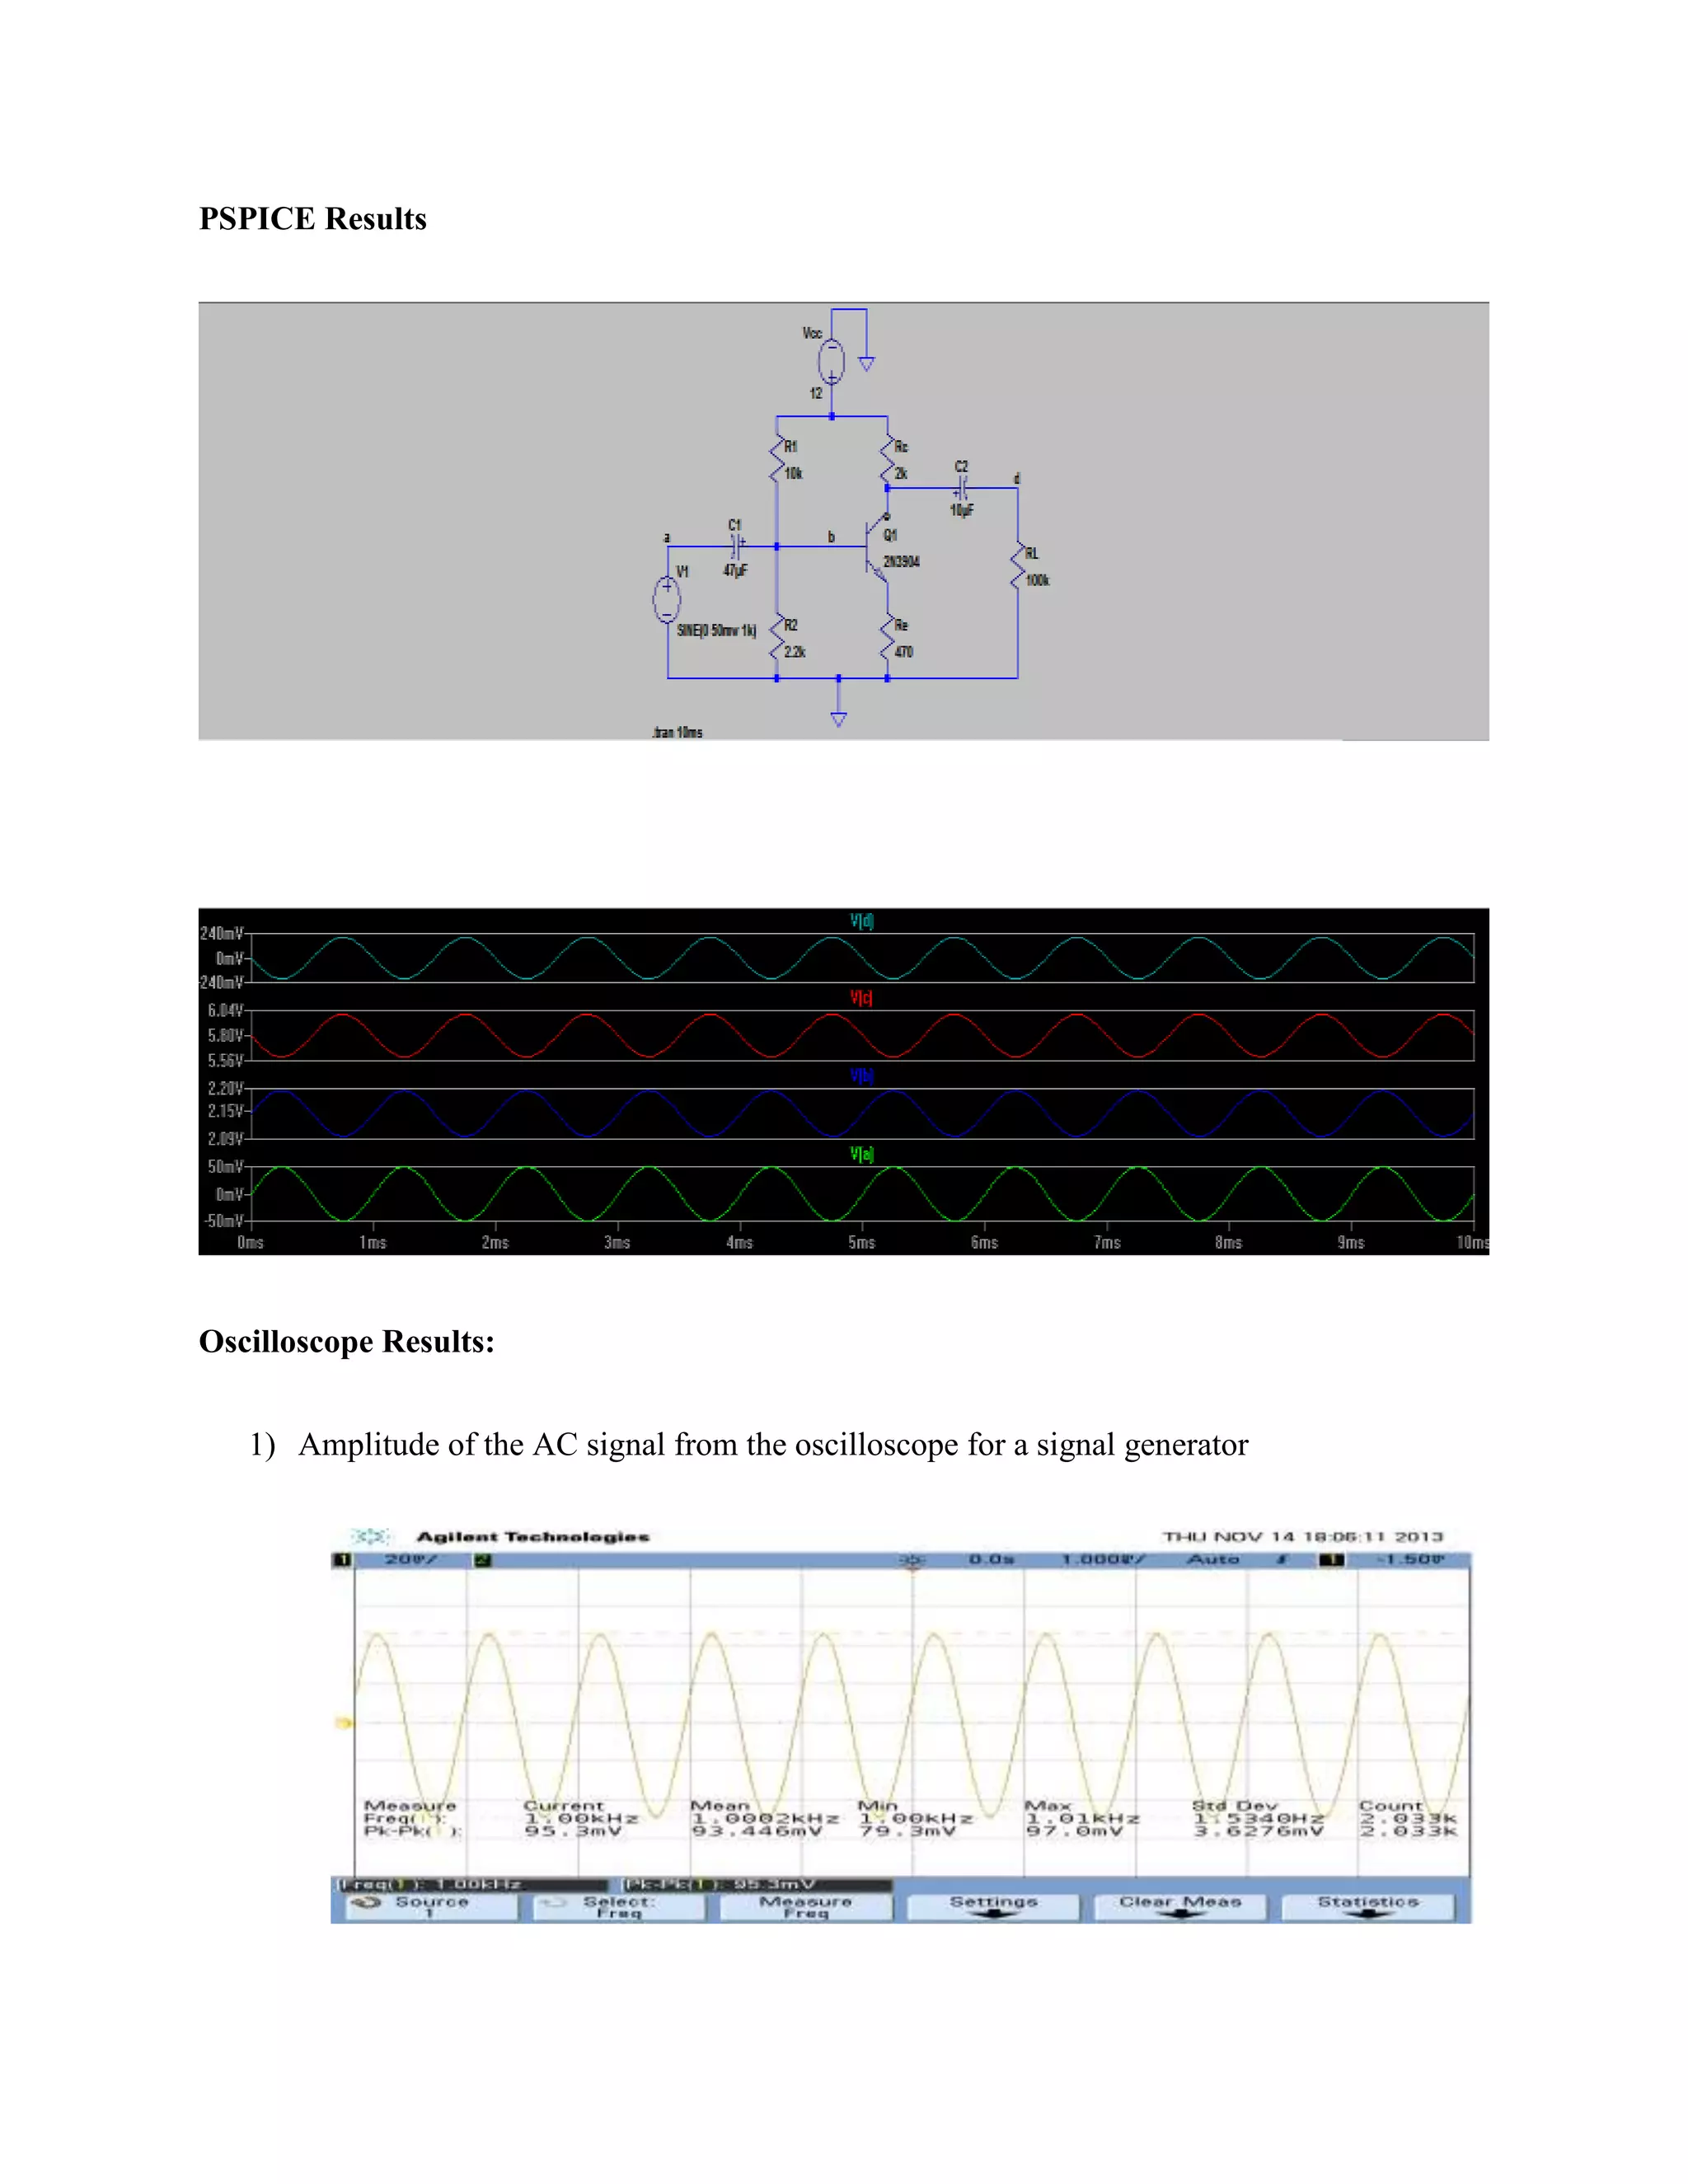The width and height of the screenshot is (1688, 2184).
Task: Select the Re 470 resistor
Action: coord(887,638)
